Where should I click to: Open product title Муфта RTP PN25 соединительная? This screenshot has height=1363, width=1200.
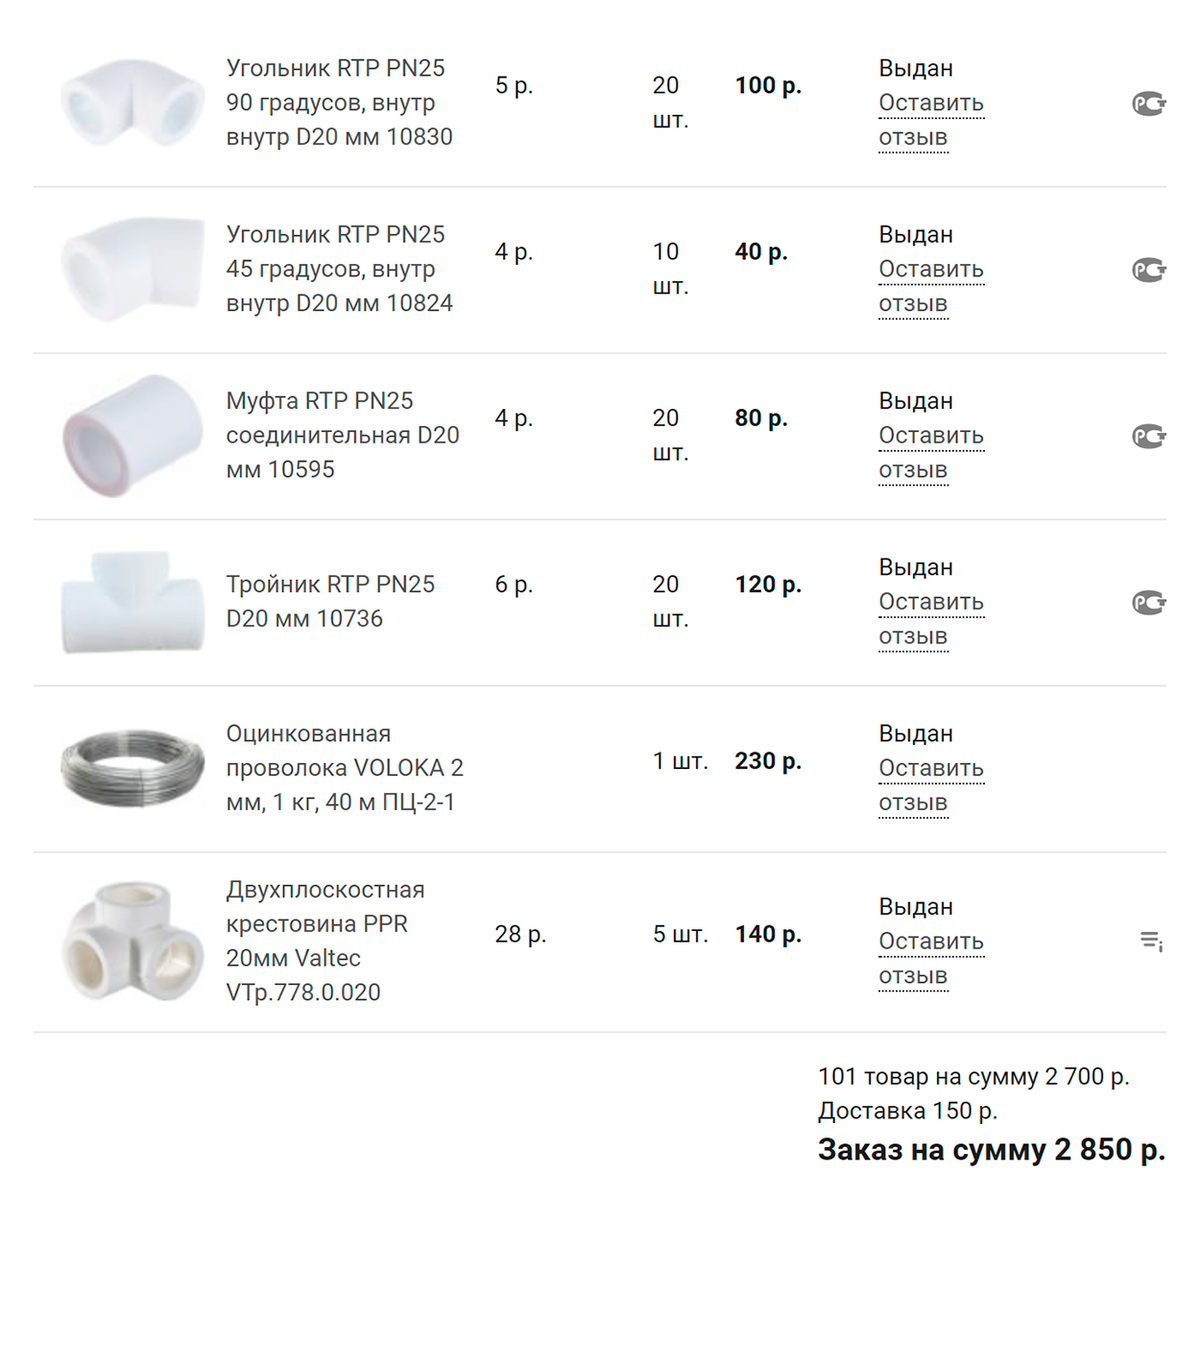342,435
